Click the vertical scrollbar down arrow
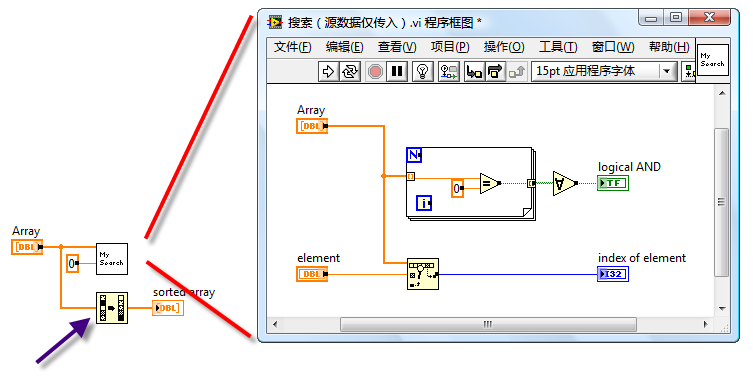753x385 pixels. tap(722, 309)
